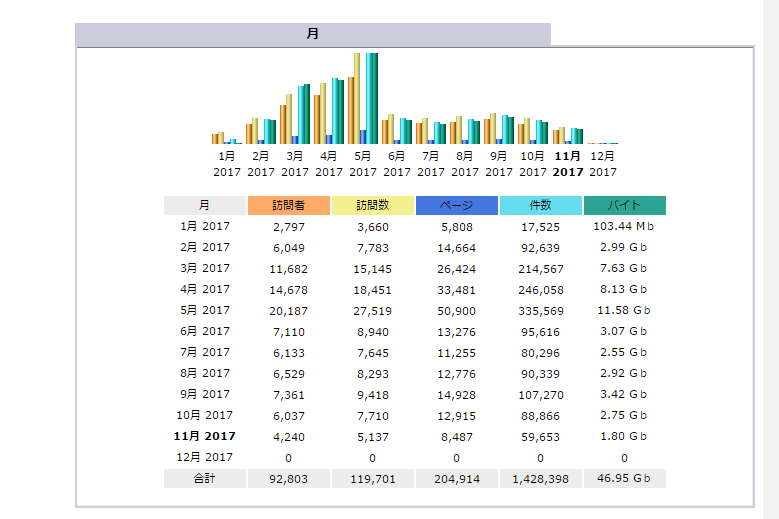Click visitors value 4,240
The width and height of the screenshot is (779, 519).
click(289, 437)
